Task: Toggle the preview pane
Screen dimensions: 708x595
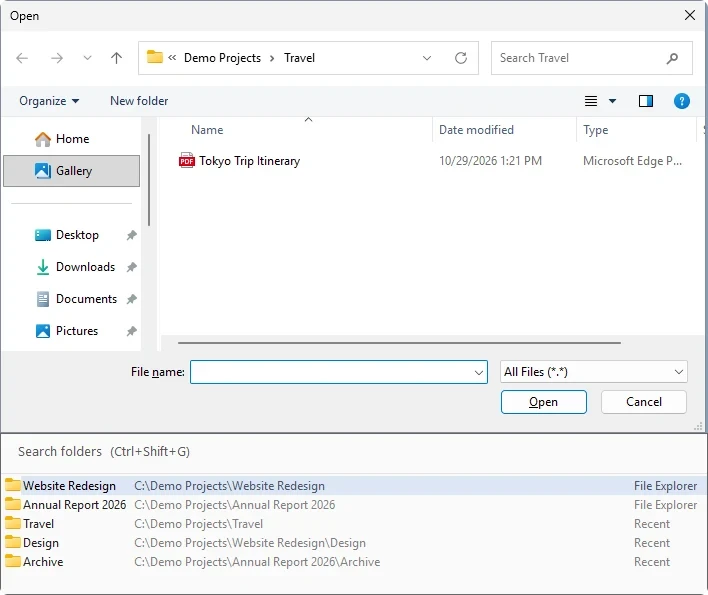Action: click(646, 101)
